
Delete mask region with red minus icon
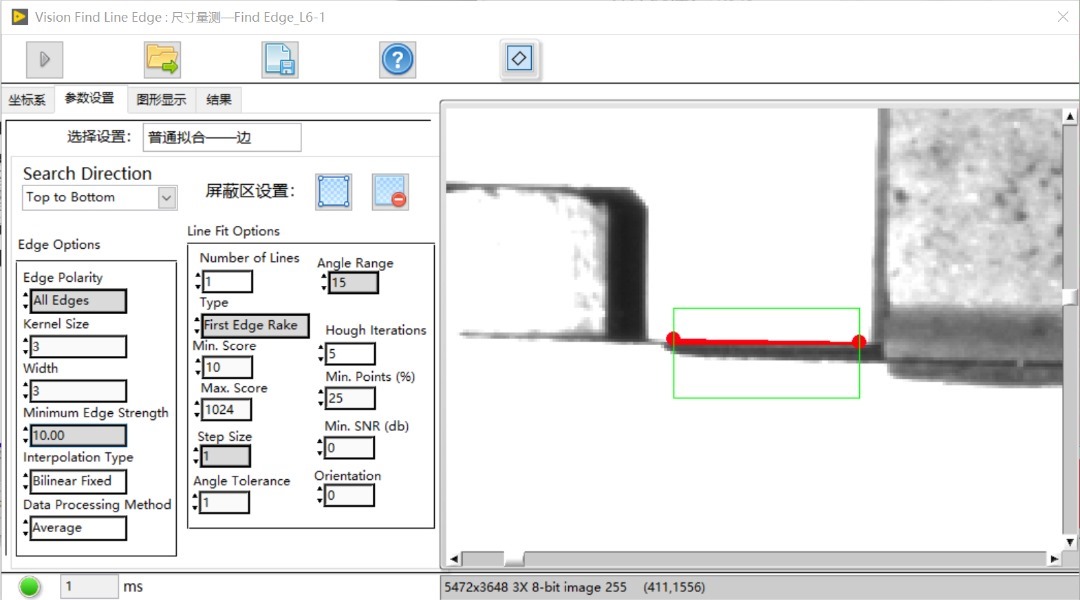(x=390, y=192)
